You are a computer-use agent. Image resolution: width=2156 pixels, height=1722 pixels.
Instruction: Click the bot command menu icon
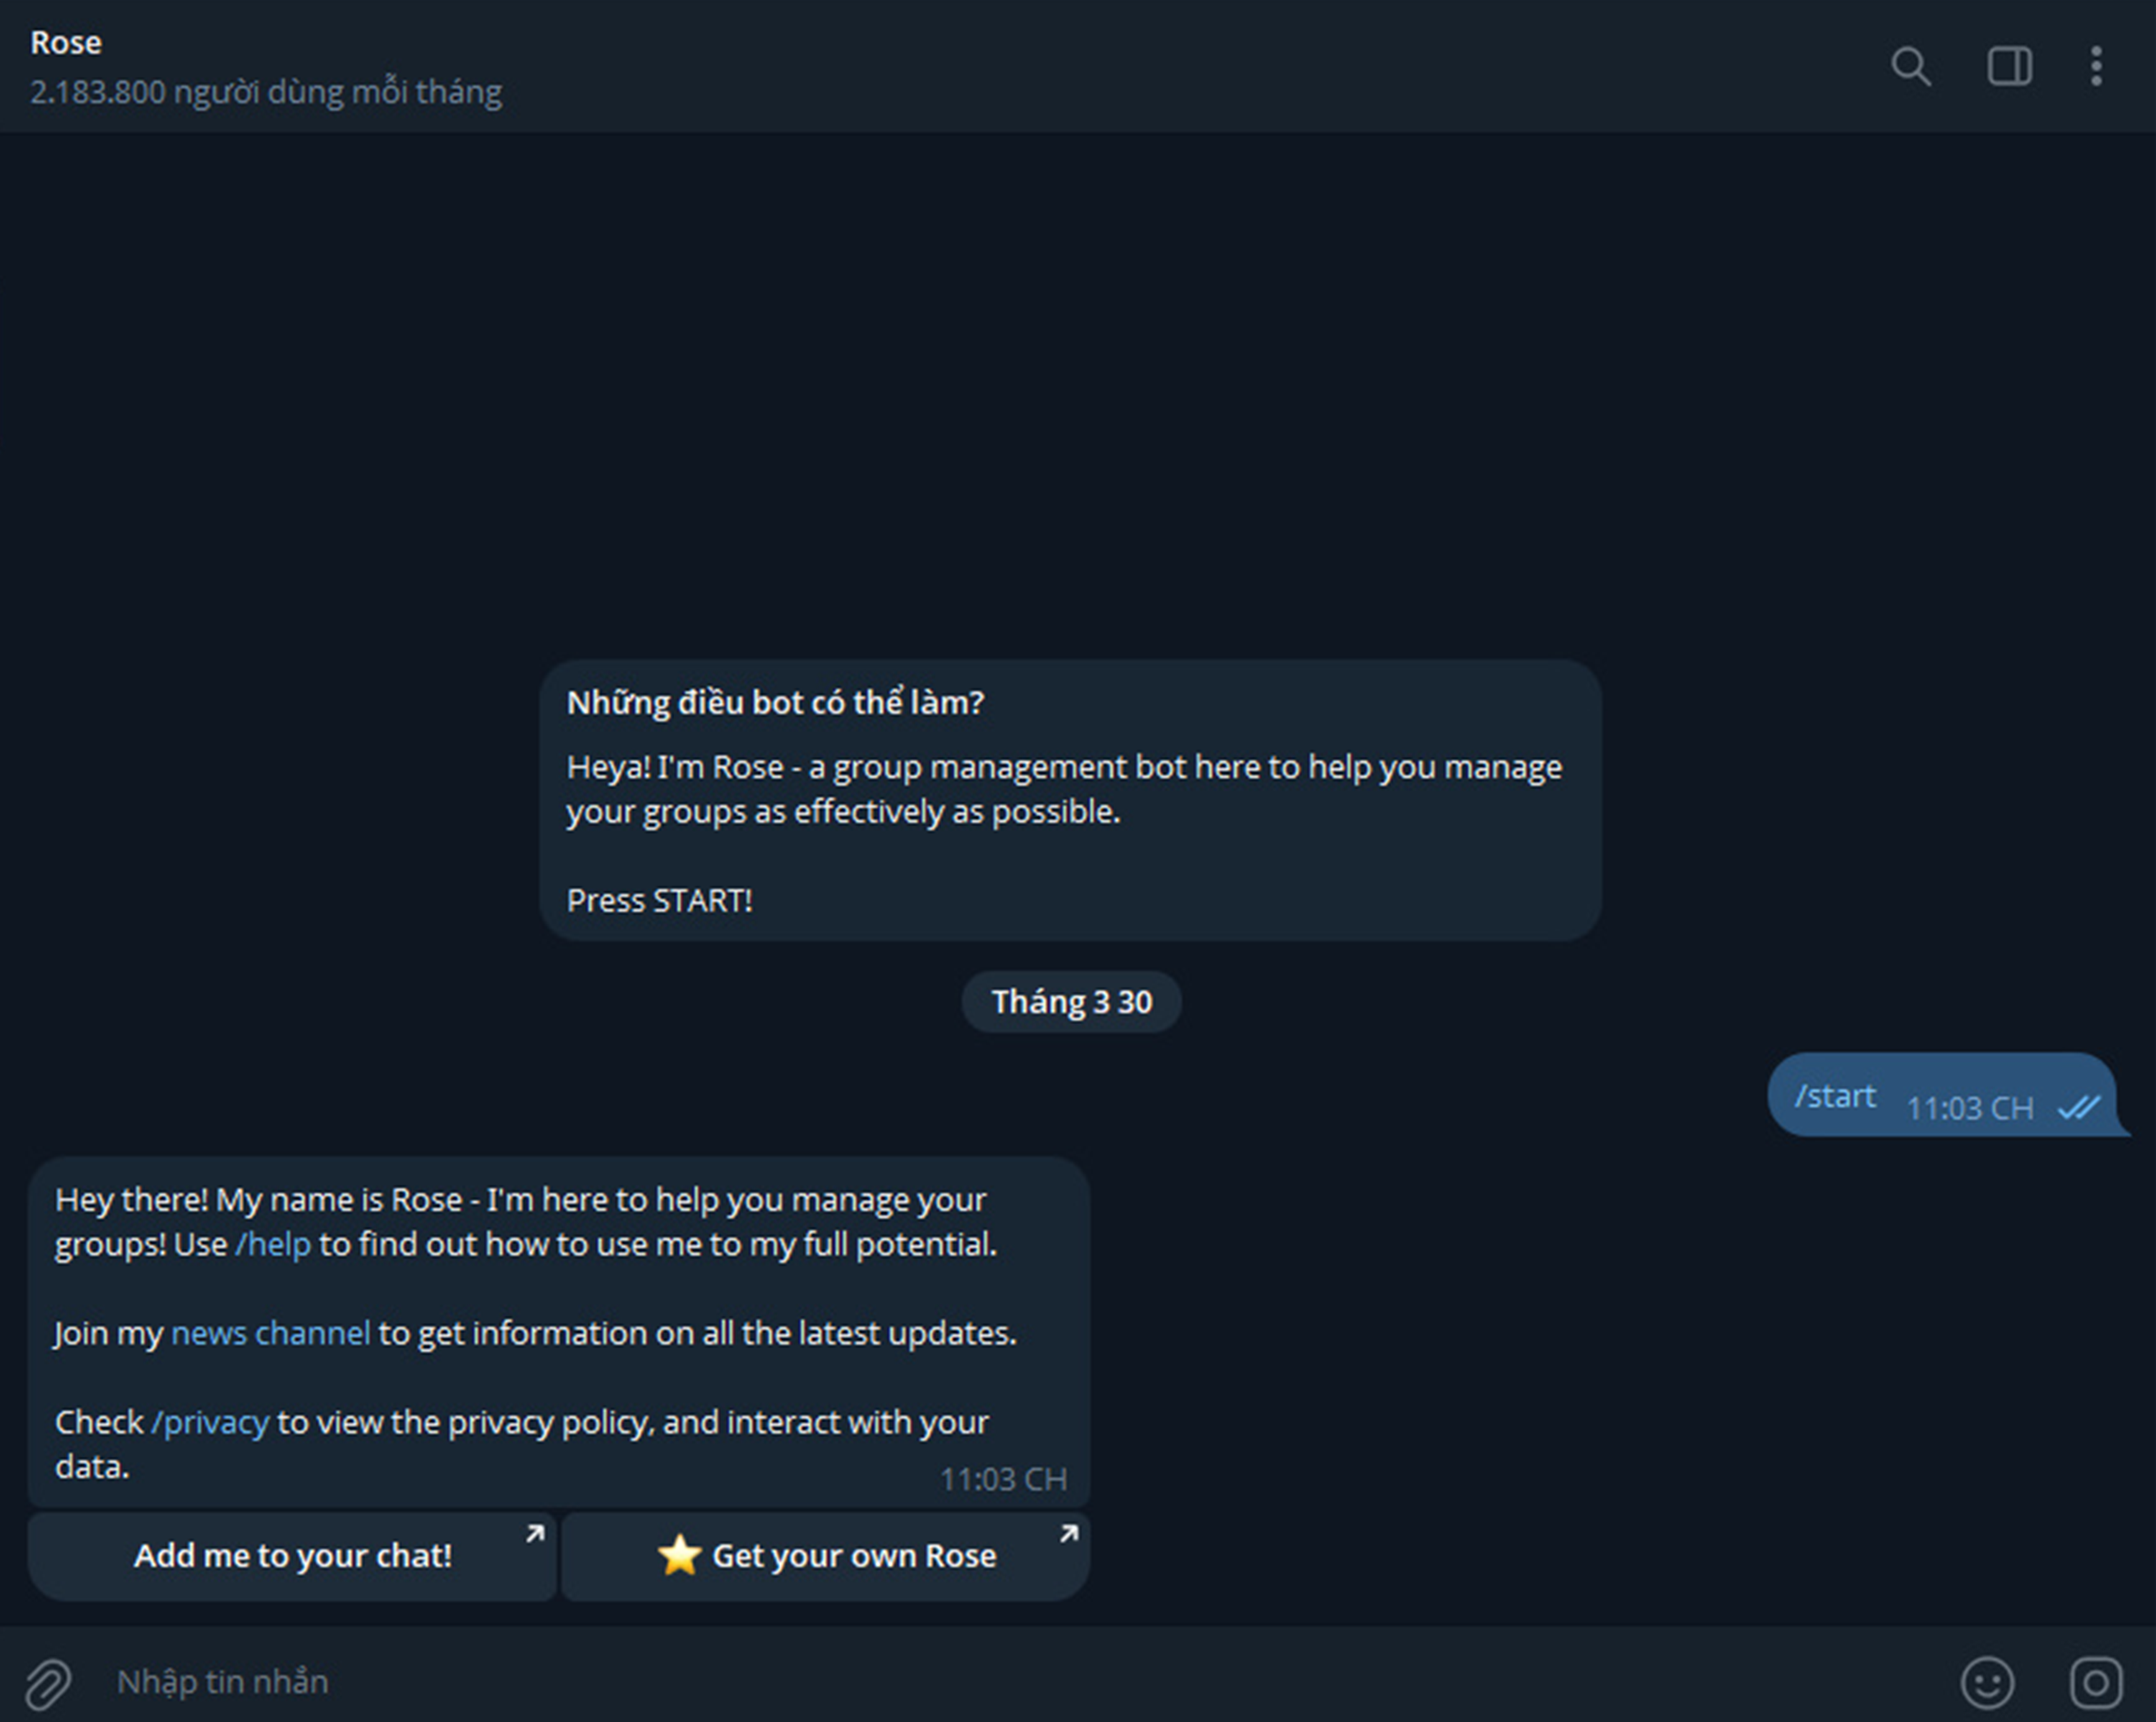2095,1682
